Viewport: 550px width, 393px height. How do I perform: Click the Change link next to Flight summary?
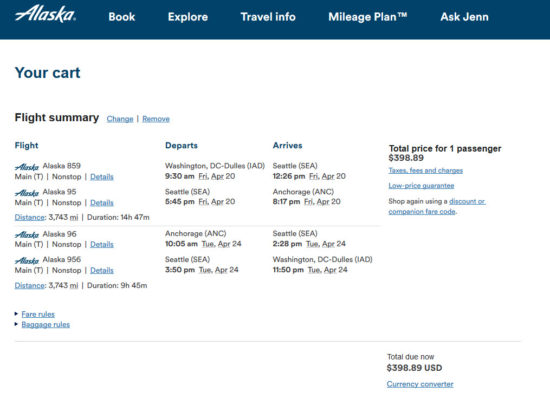coord(120,119)
